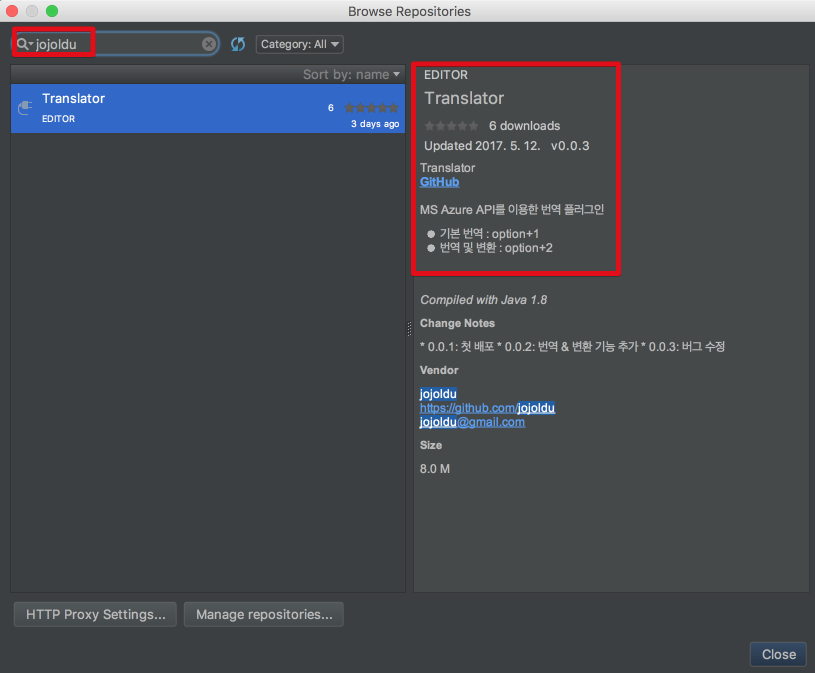The image size is (815, 673).
Task: Click download count 6 in the Translator row
Action: tap(331, 108)
